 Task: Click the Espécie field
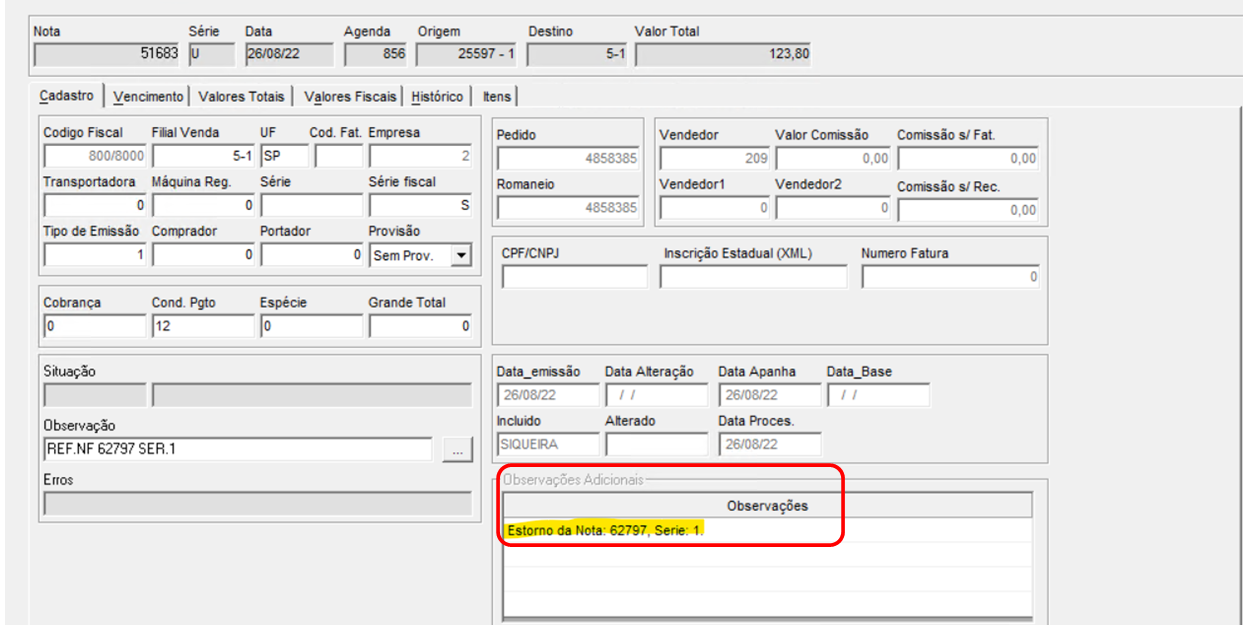click(x=312, y=326)
